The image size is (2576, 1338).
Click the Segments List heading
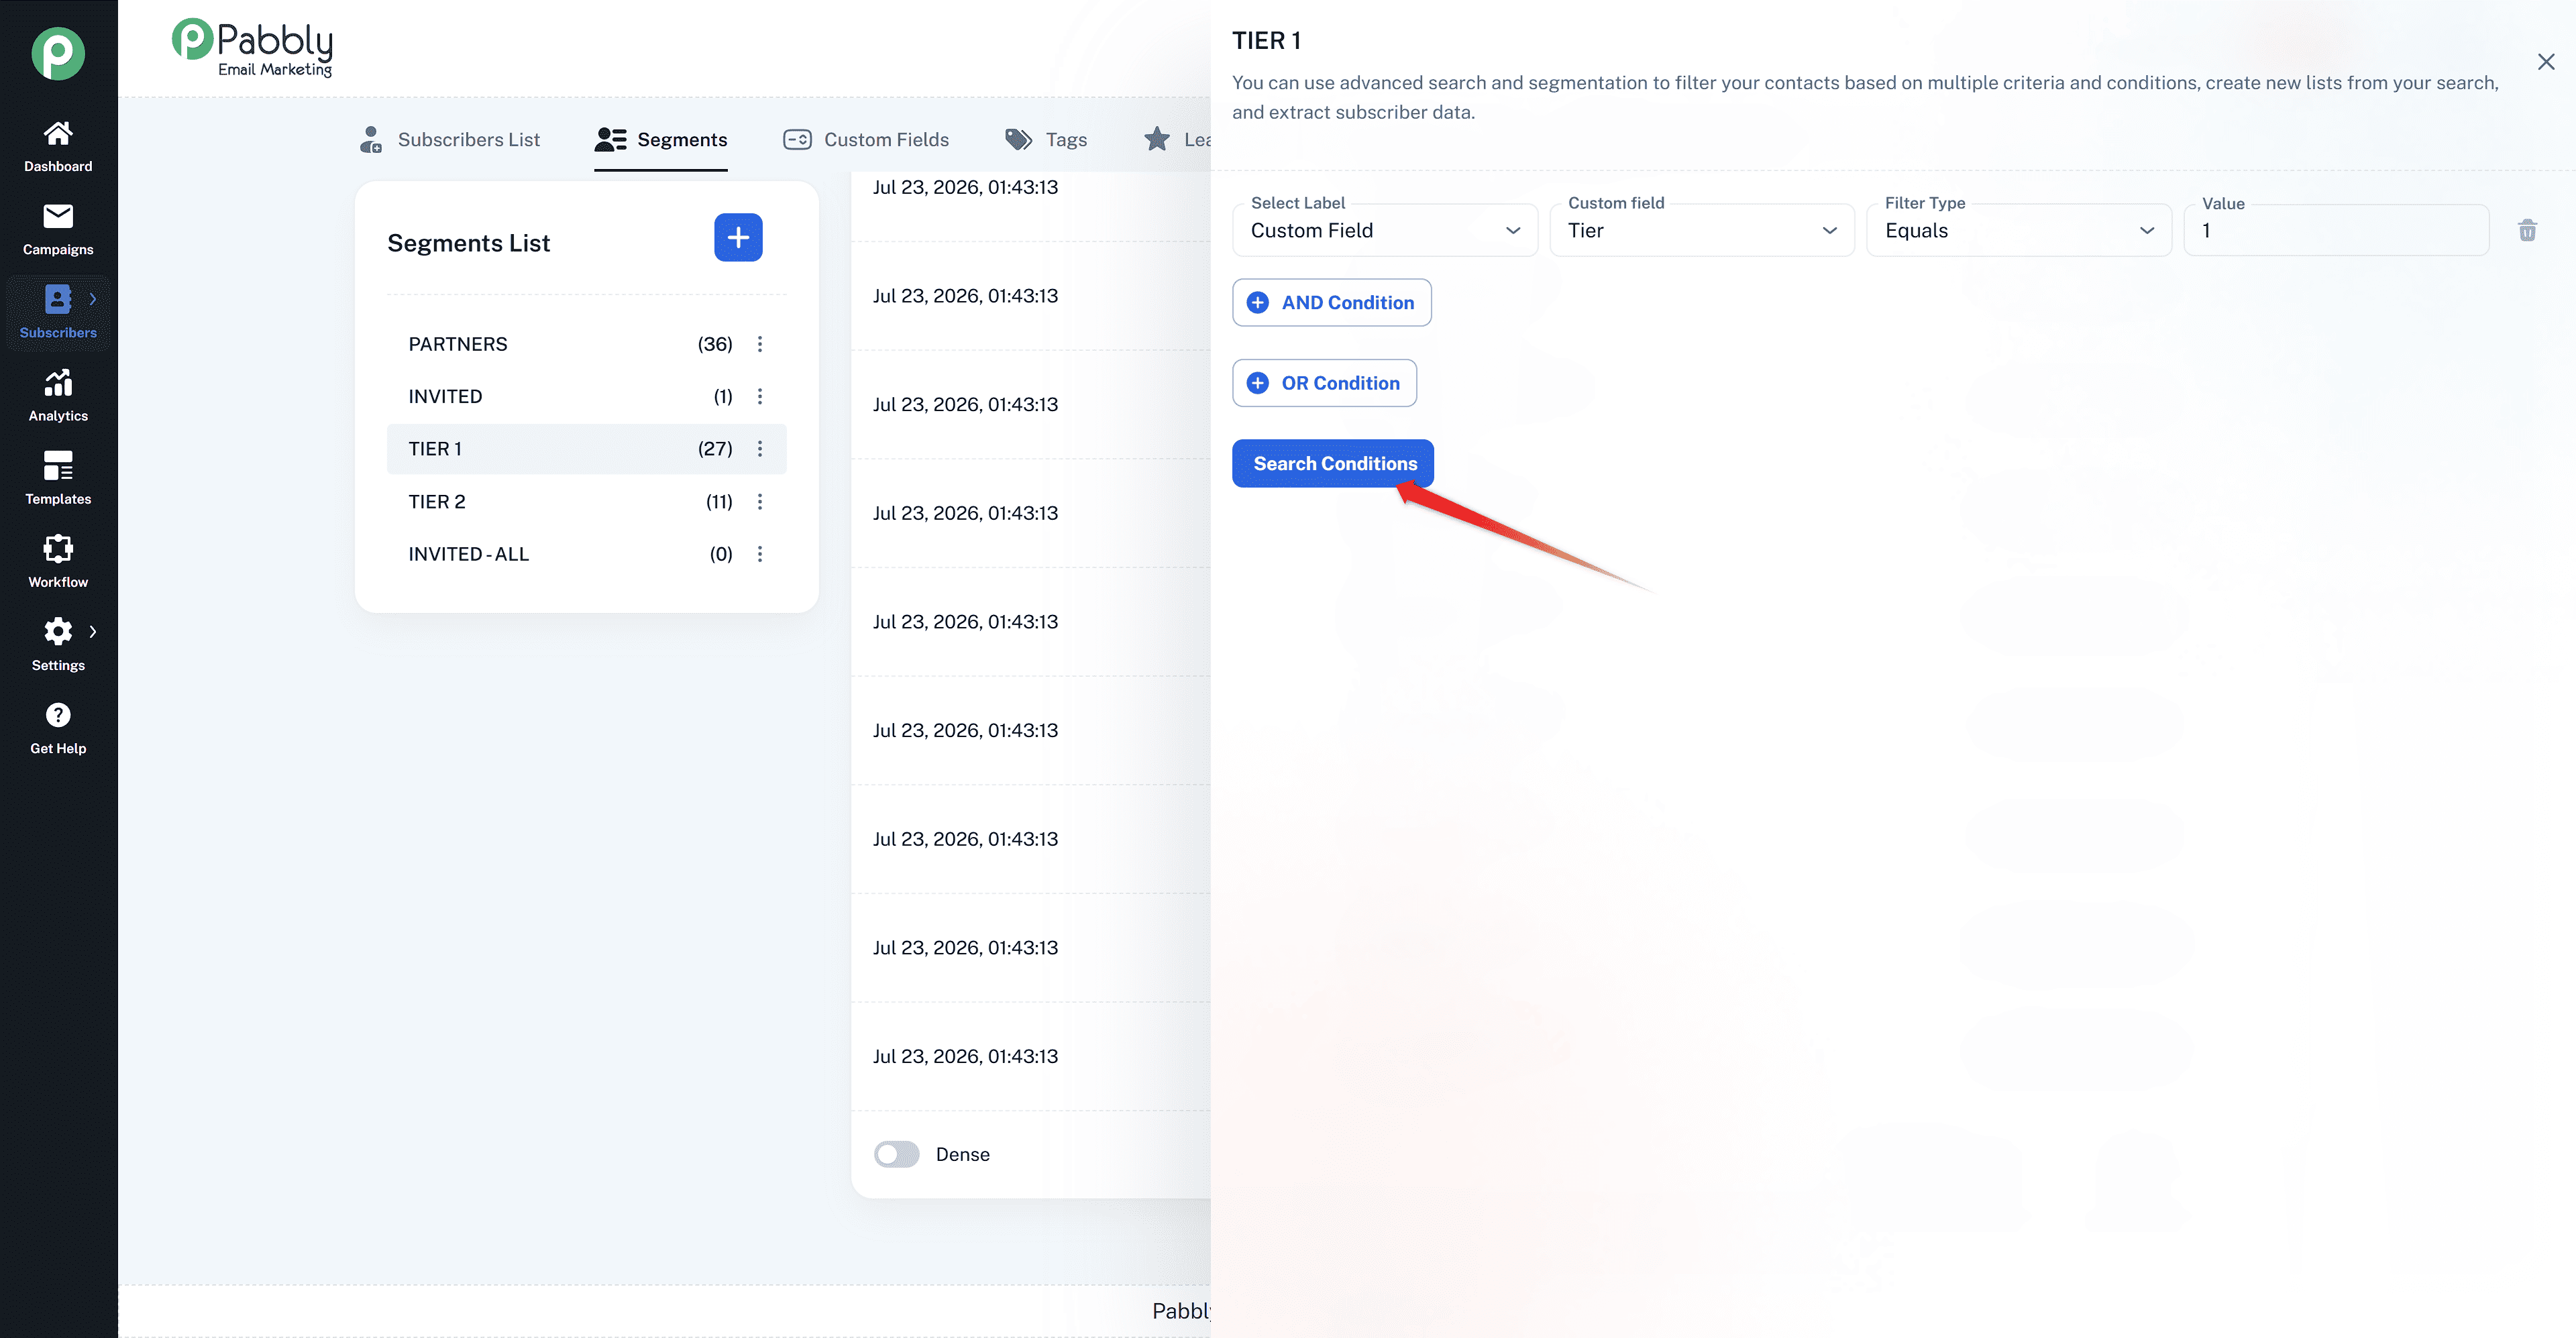(469, 243)
